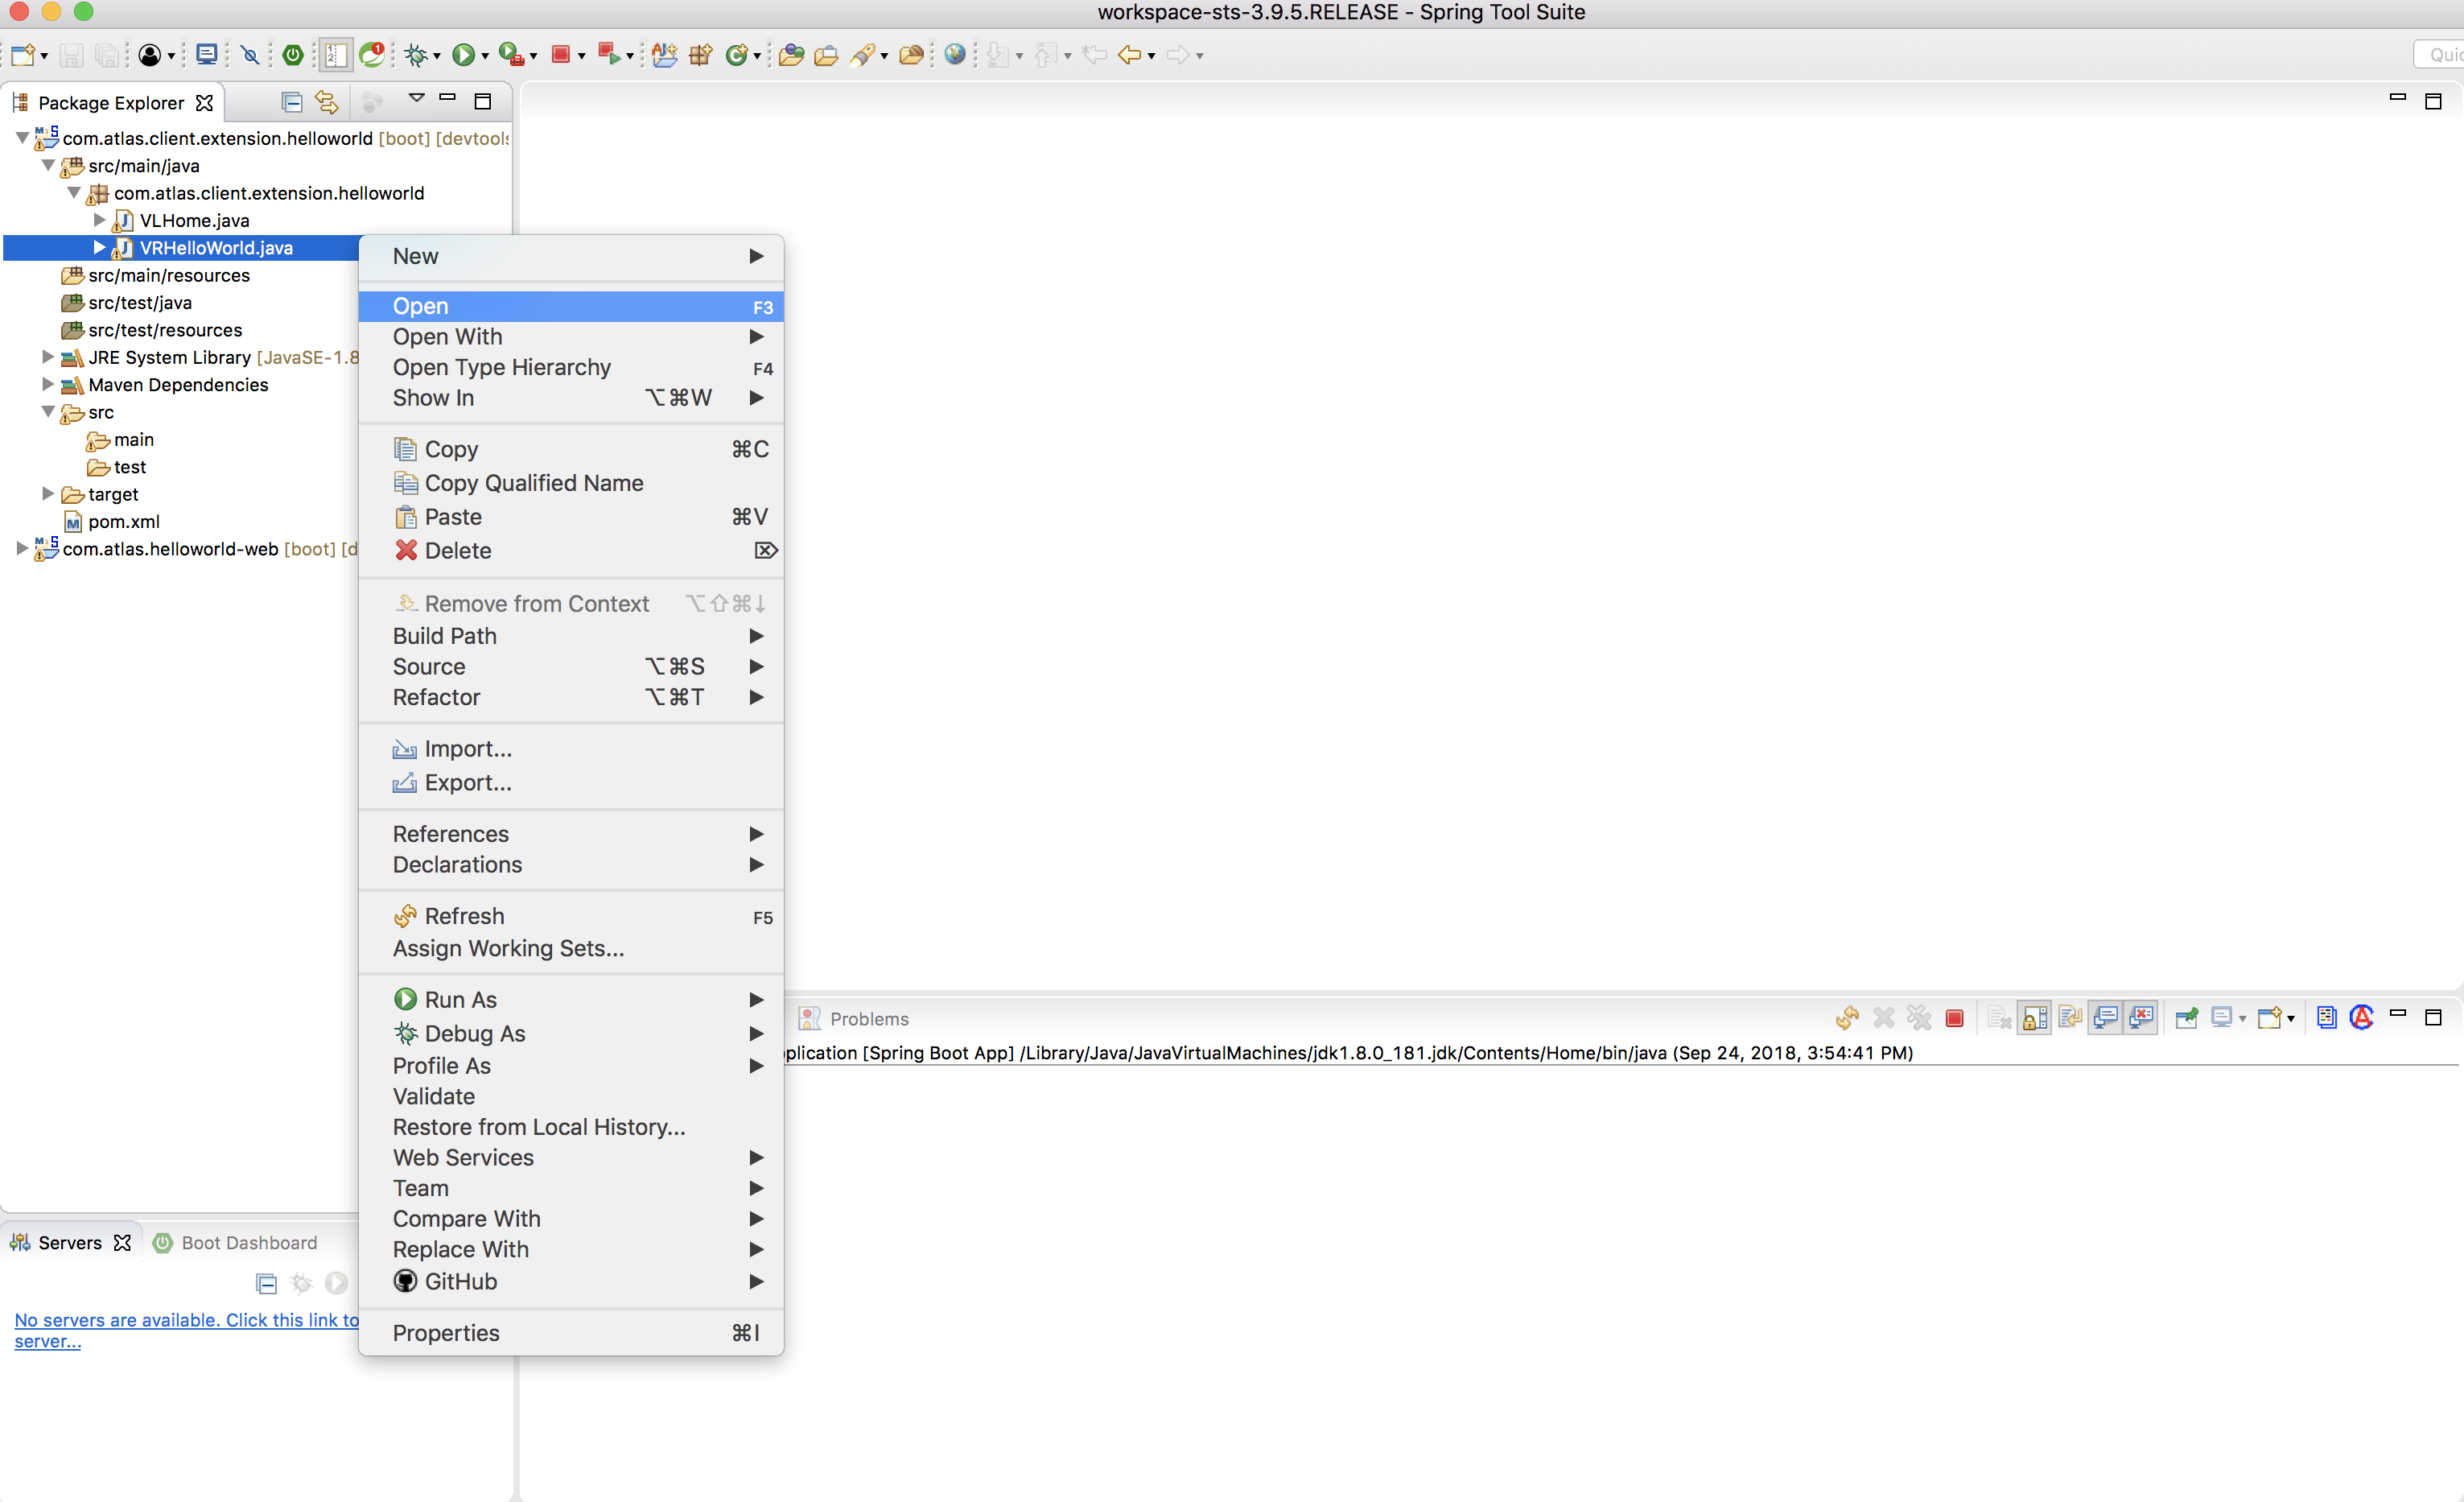This screenshot has width=2464, height=1502.
Task: Open the Run As submenu
Action: pos(571,999)
